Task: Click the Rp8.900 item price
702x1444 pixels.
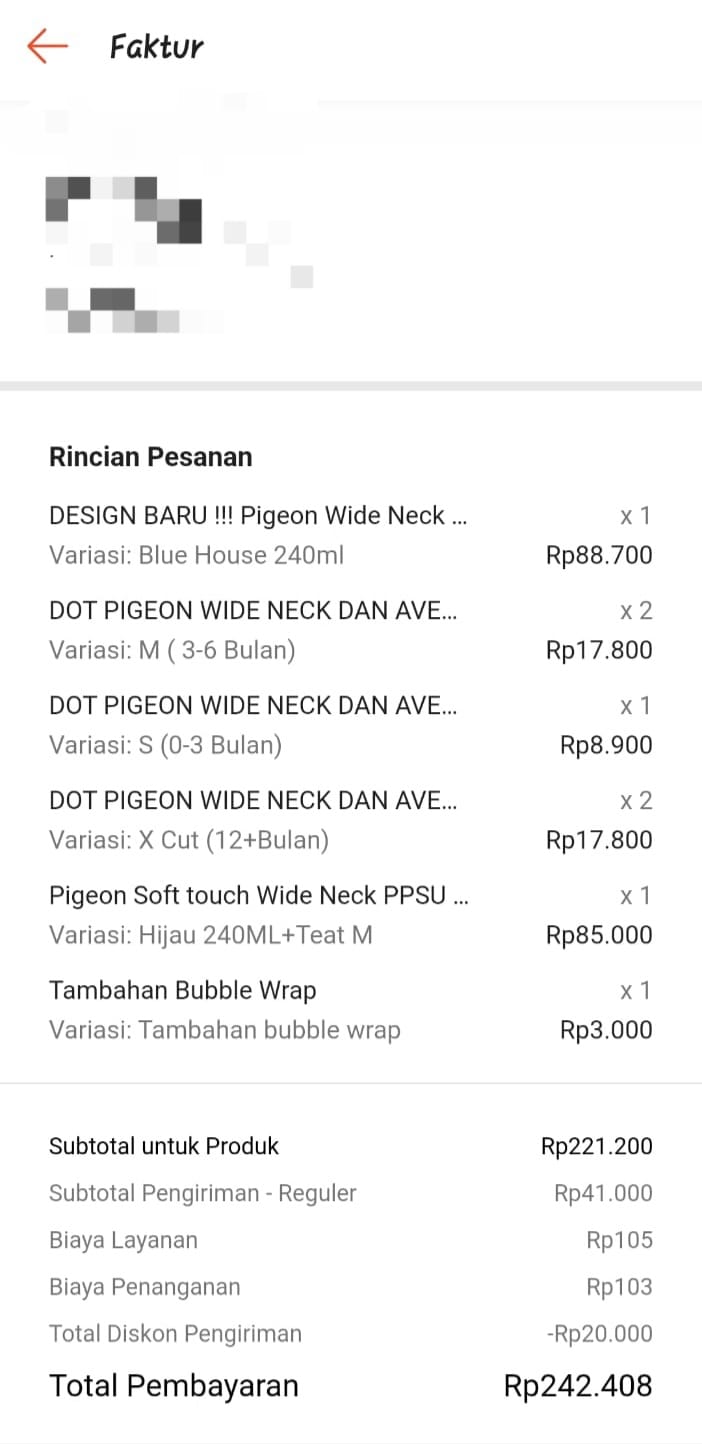Action: point(606,745)
